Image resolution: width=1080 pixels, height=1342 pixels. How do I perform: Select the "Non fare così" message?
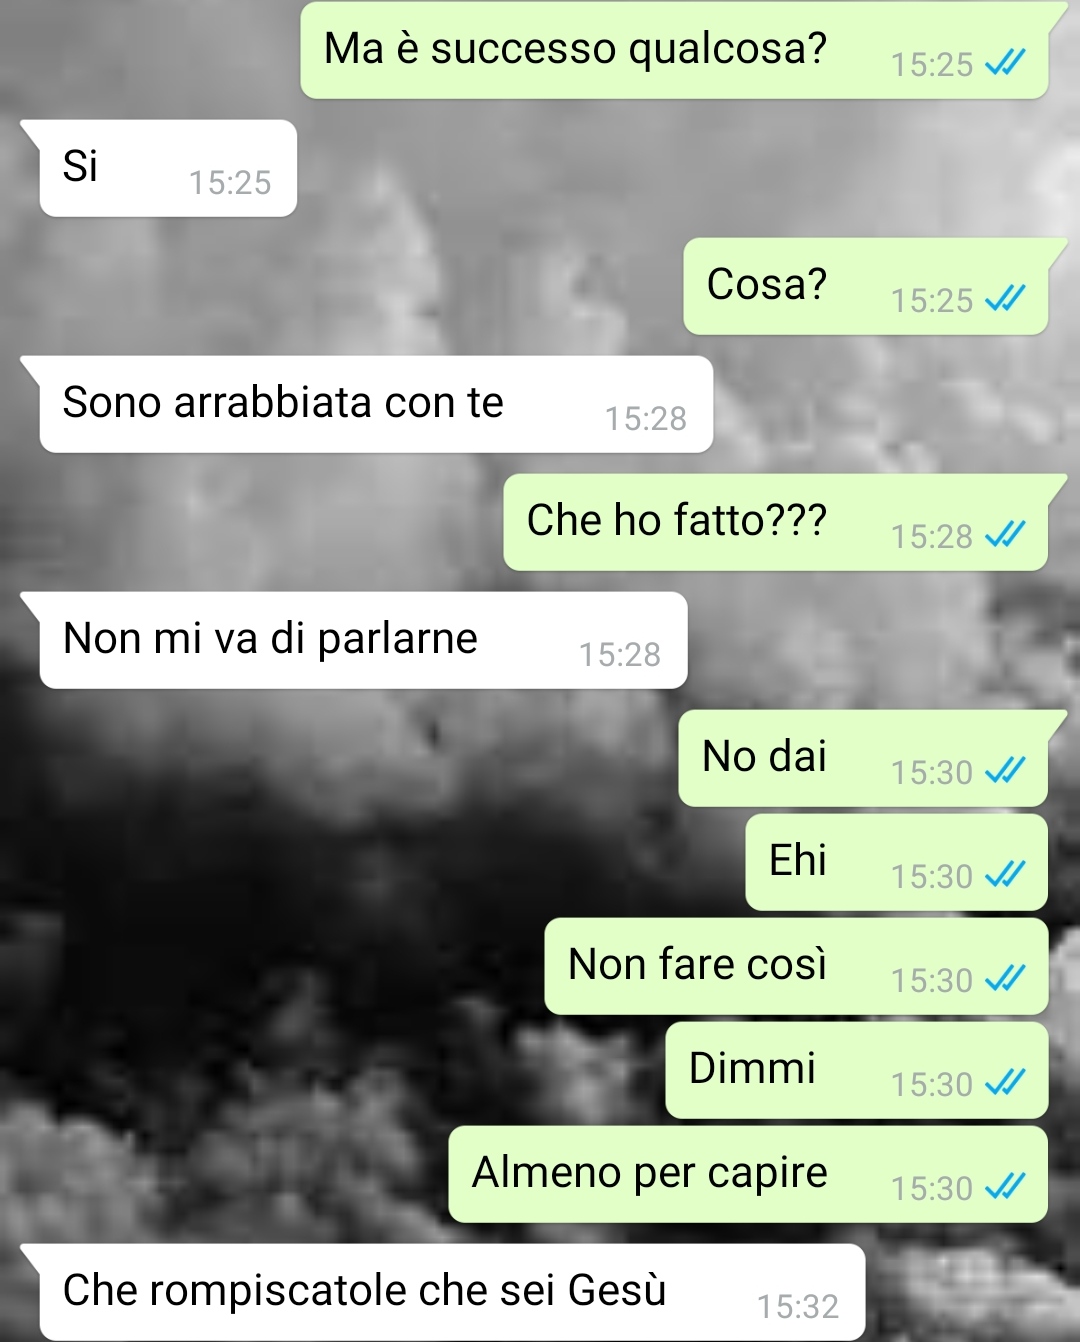point(796,966)
